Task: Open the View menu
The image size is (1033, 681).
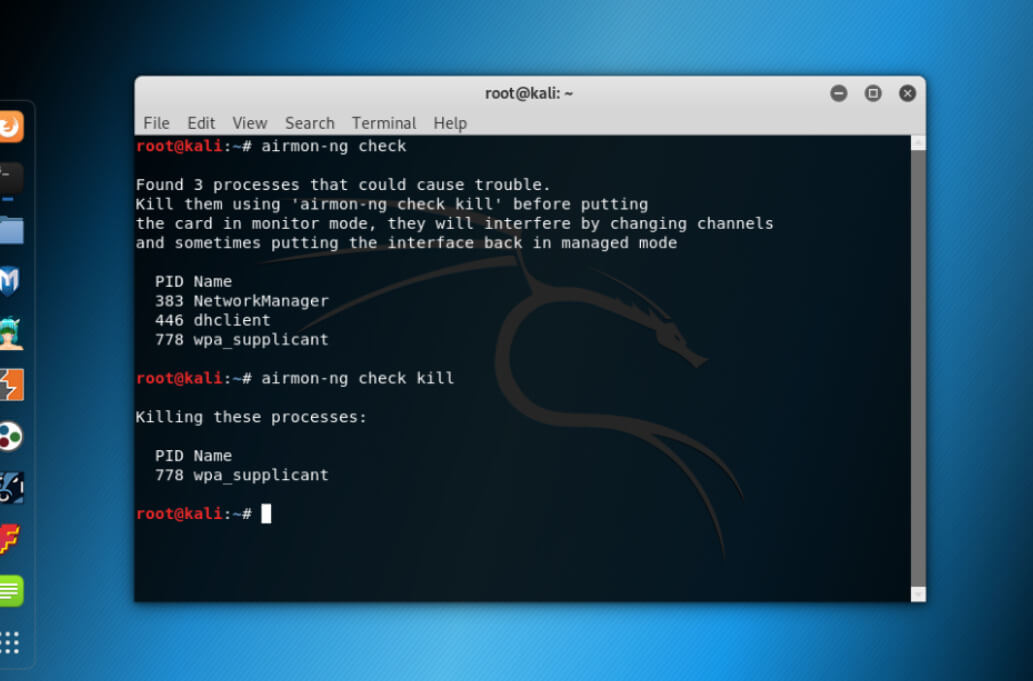Action: [250, 123]
